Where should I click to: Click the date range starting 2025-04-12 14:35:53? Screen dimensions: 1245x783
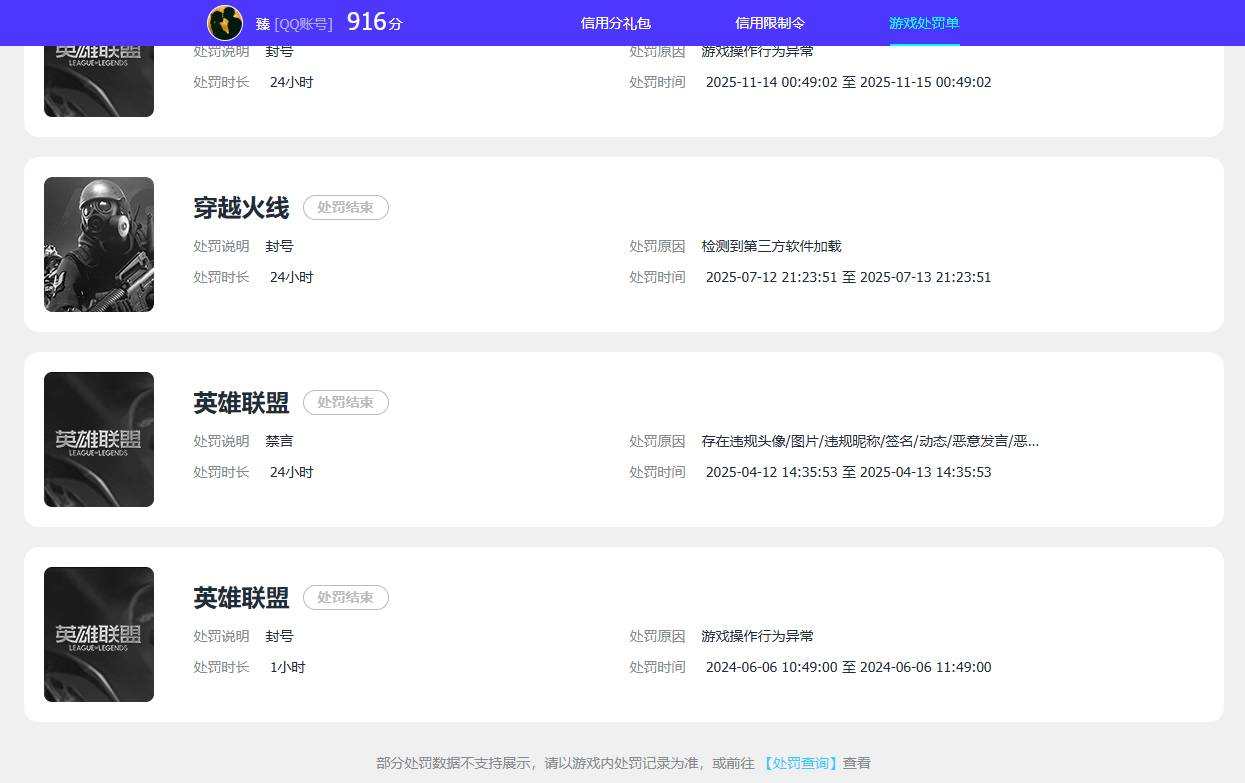pos(849,472)
